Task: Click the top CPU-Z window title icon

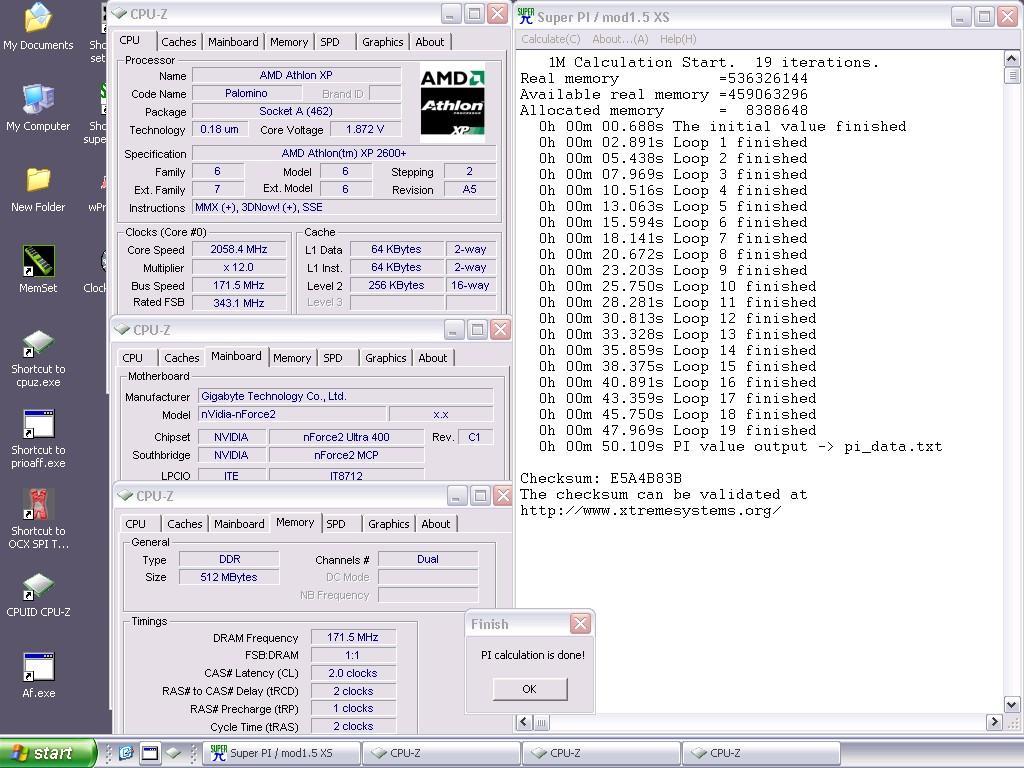Action: pos(119,14)
